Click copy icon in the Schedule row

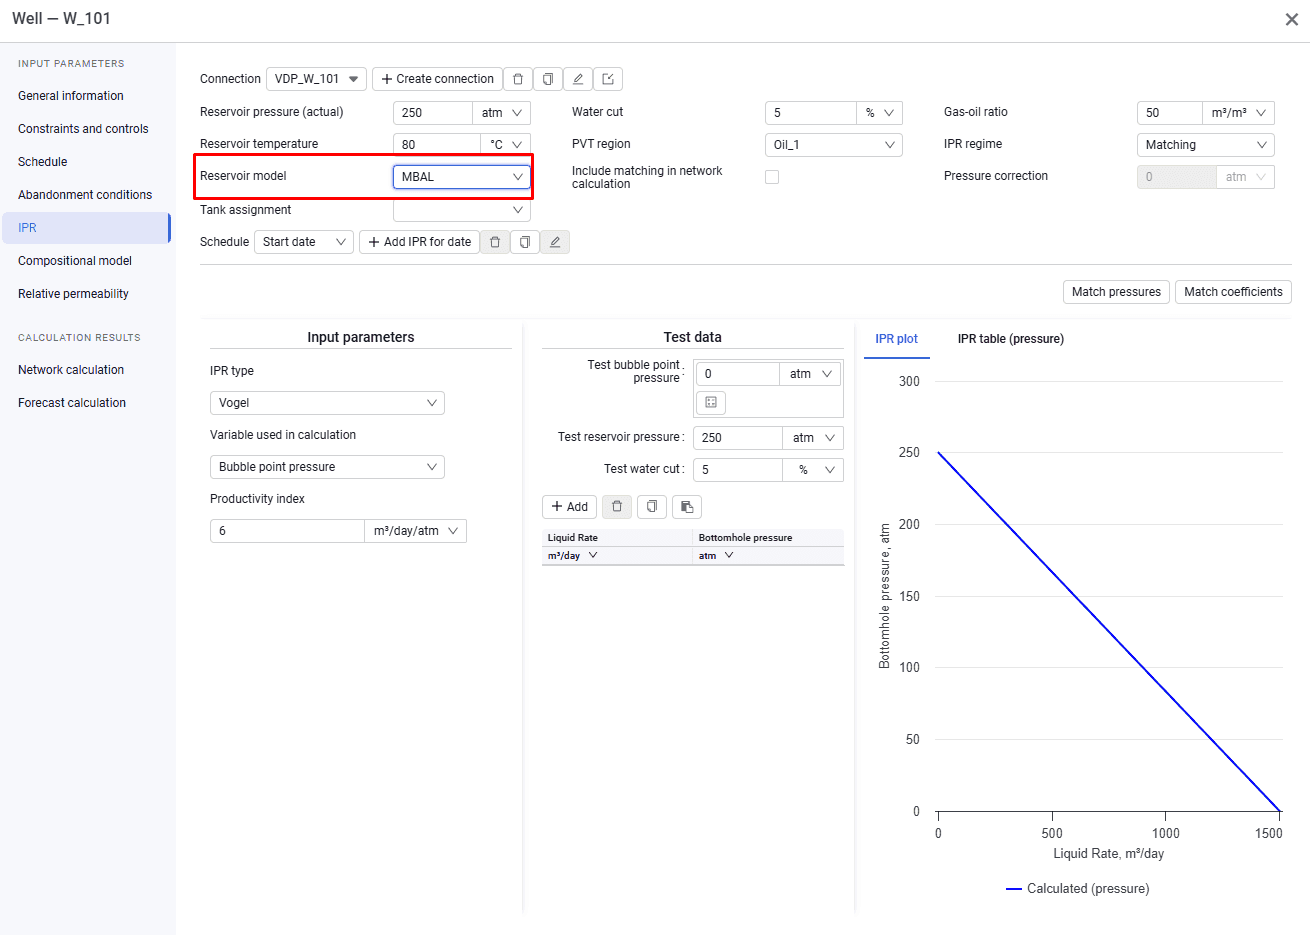click(525, 242)
